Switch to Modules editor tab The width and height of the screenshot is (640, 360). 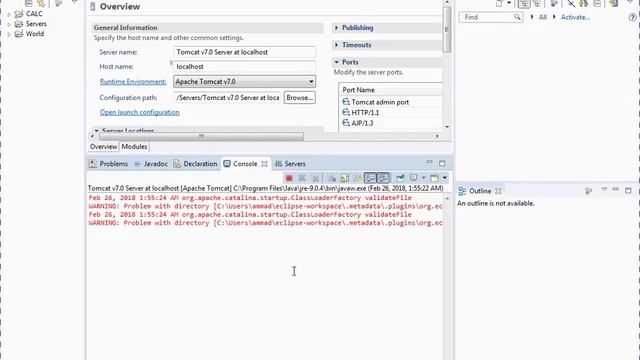[134, 147]
